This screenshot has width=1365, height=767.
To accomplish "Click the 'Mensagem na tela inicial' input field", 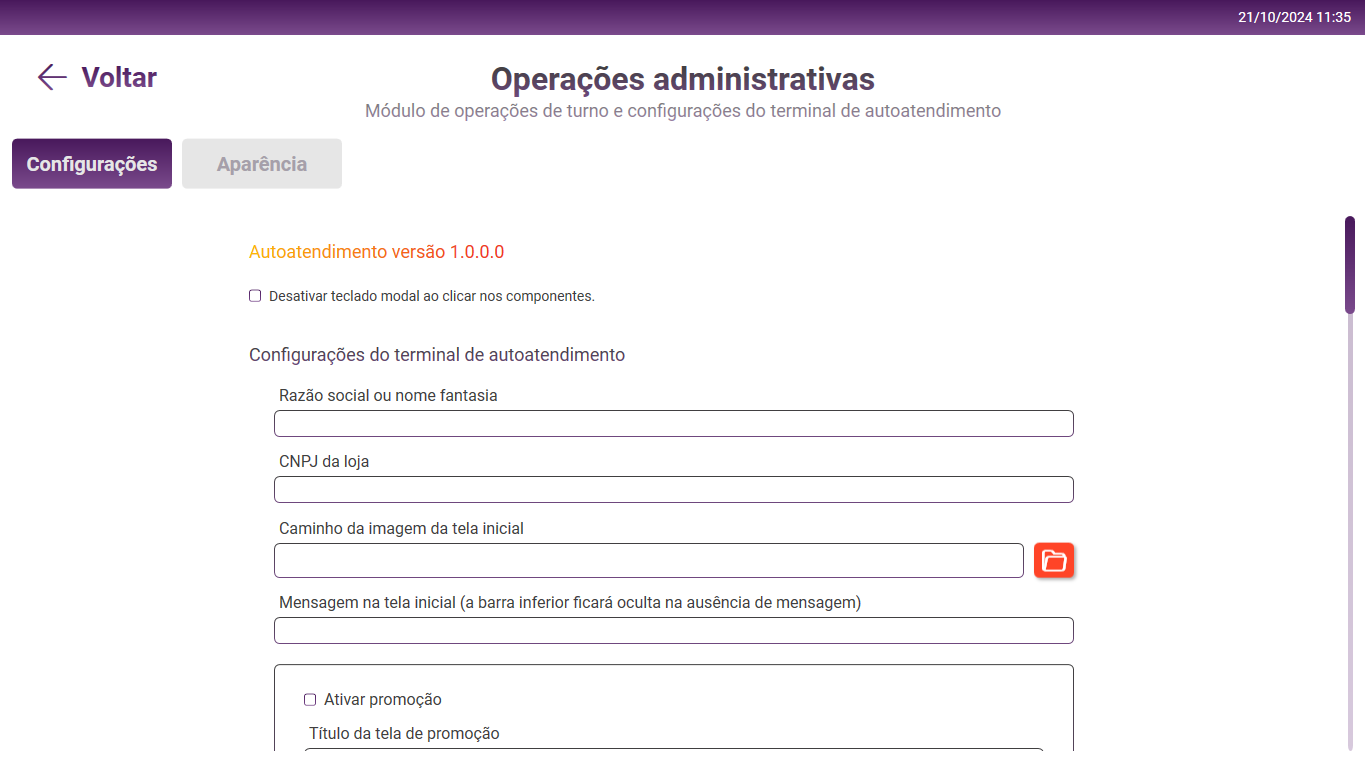I will tap(674, 631).
